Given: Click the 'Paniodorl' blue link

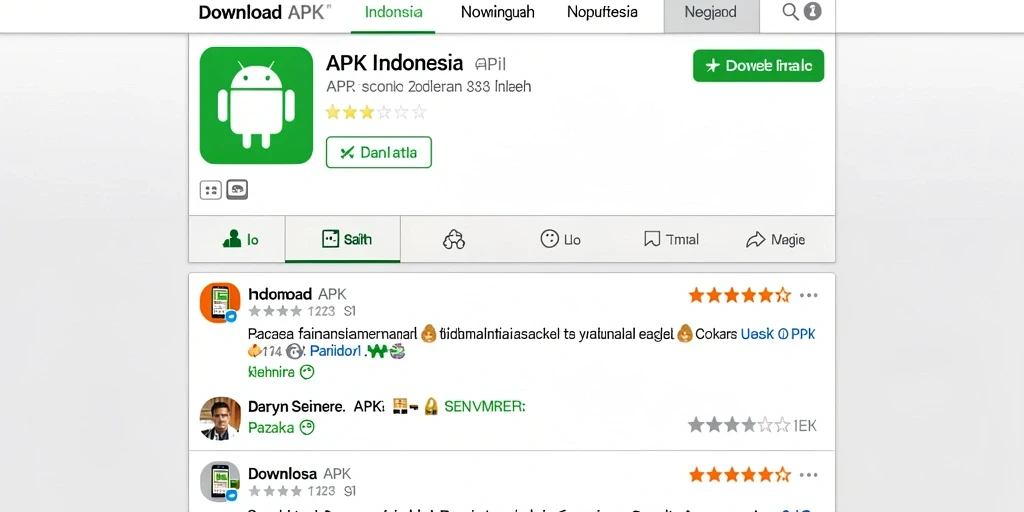Looking at the screenshot, I should pos(335,352).
